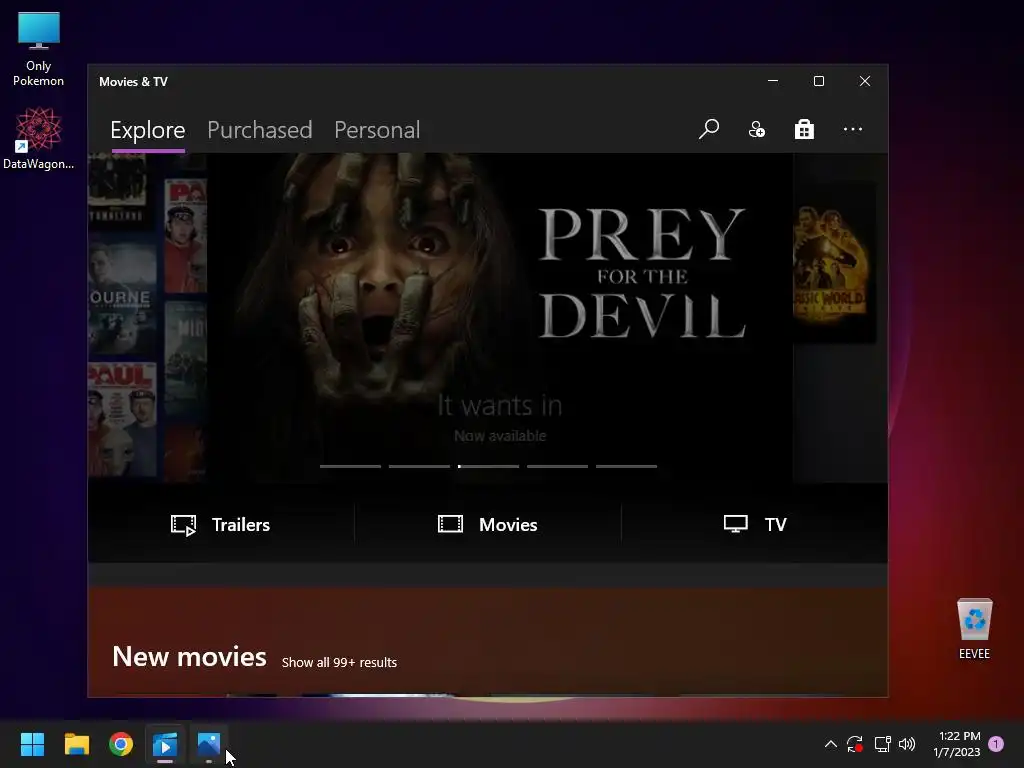Screen dimensions: 1024x768
Task: Click Show all 99+ results link
Action: point(339,662)
